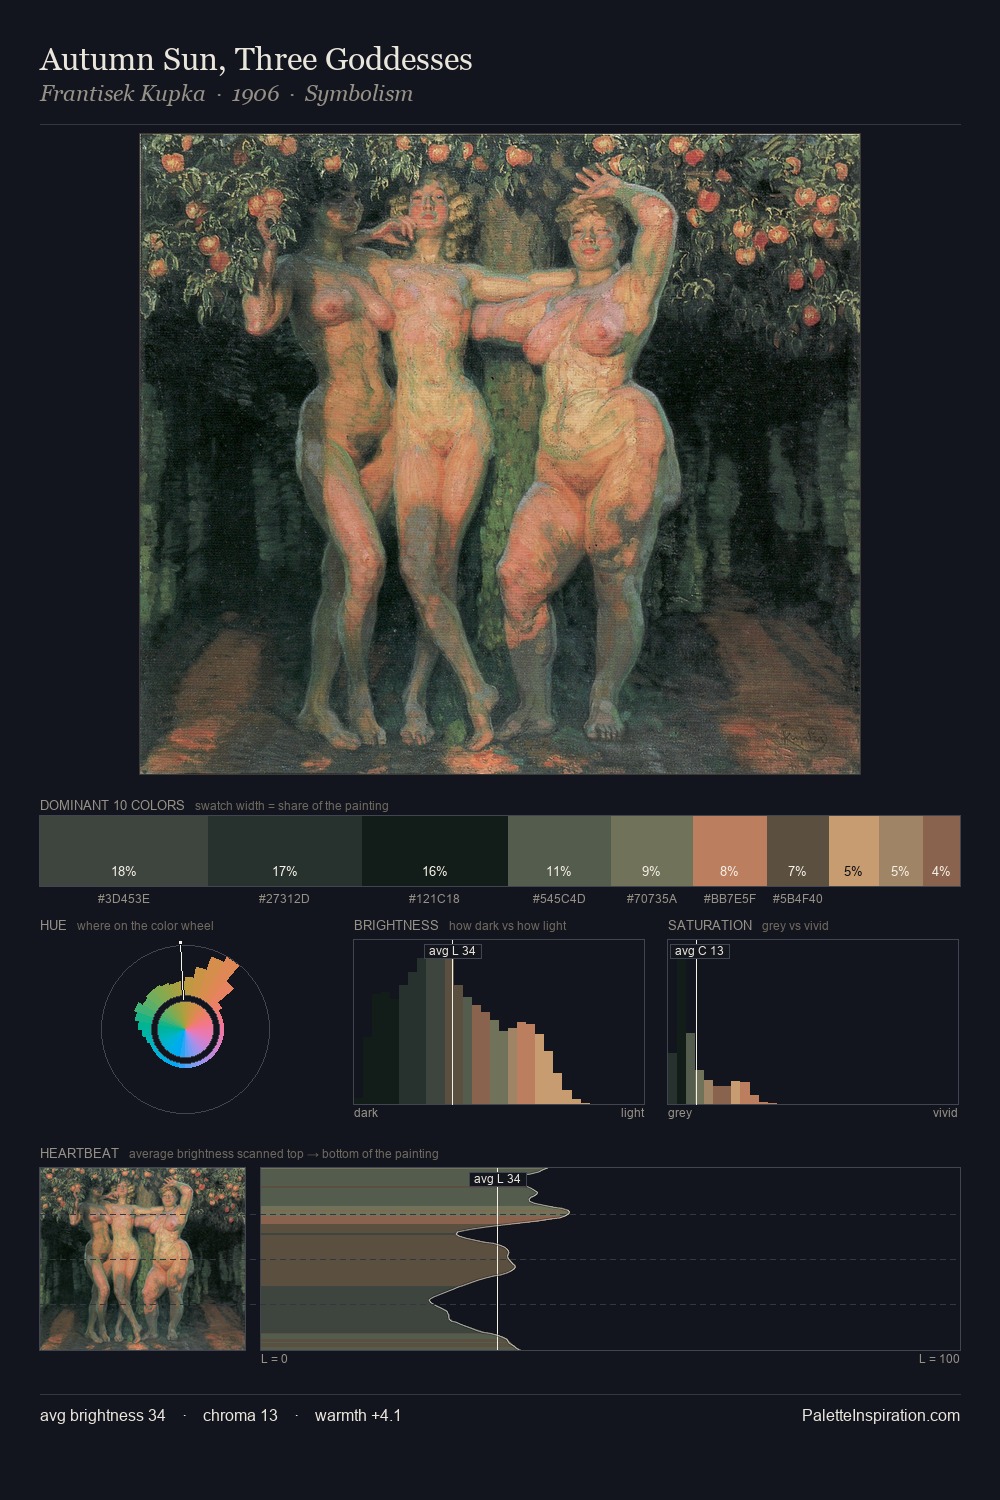Viewport: 1000px width, 1500px height.
Task: Click the warmth +4.1 footer stat
Action: point(358,1415)
